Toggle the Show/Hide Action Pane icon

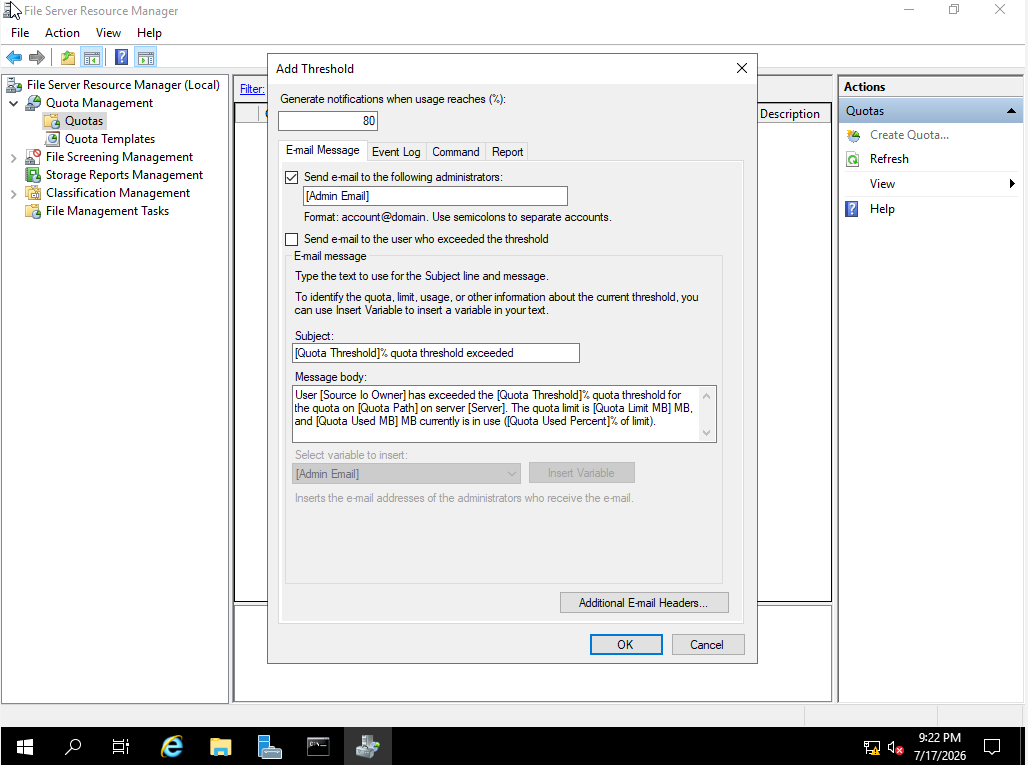146,58
